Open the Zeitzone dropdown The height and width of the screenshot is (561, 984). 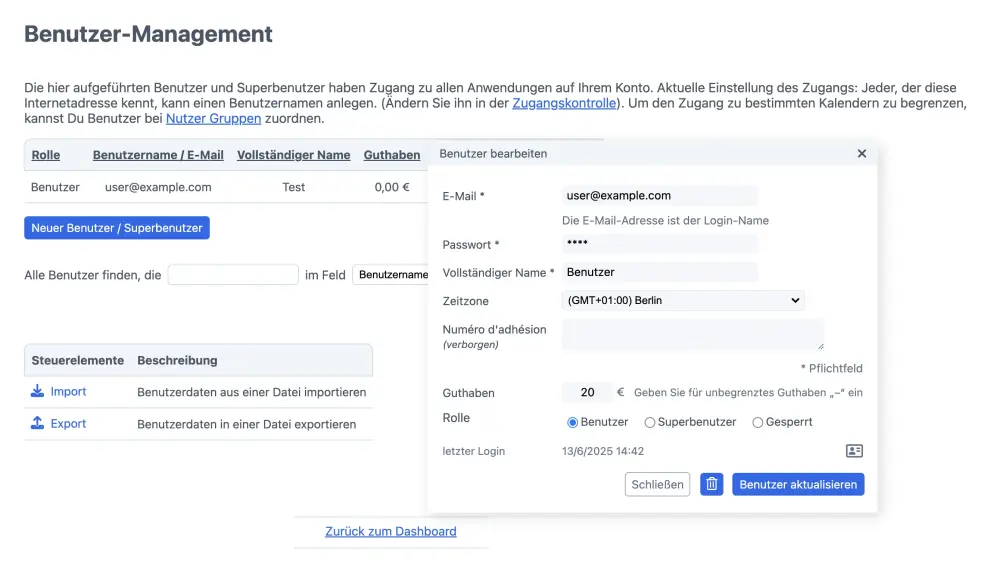683,301
